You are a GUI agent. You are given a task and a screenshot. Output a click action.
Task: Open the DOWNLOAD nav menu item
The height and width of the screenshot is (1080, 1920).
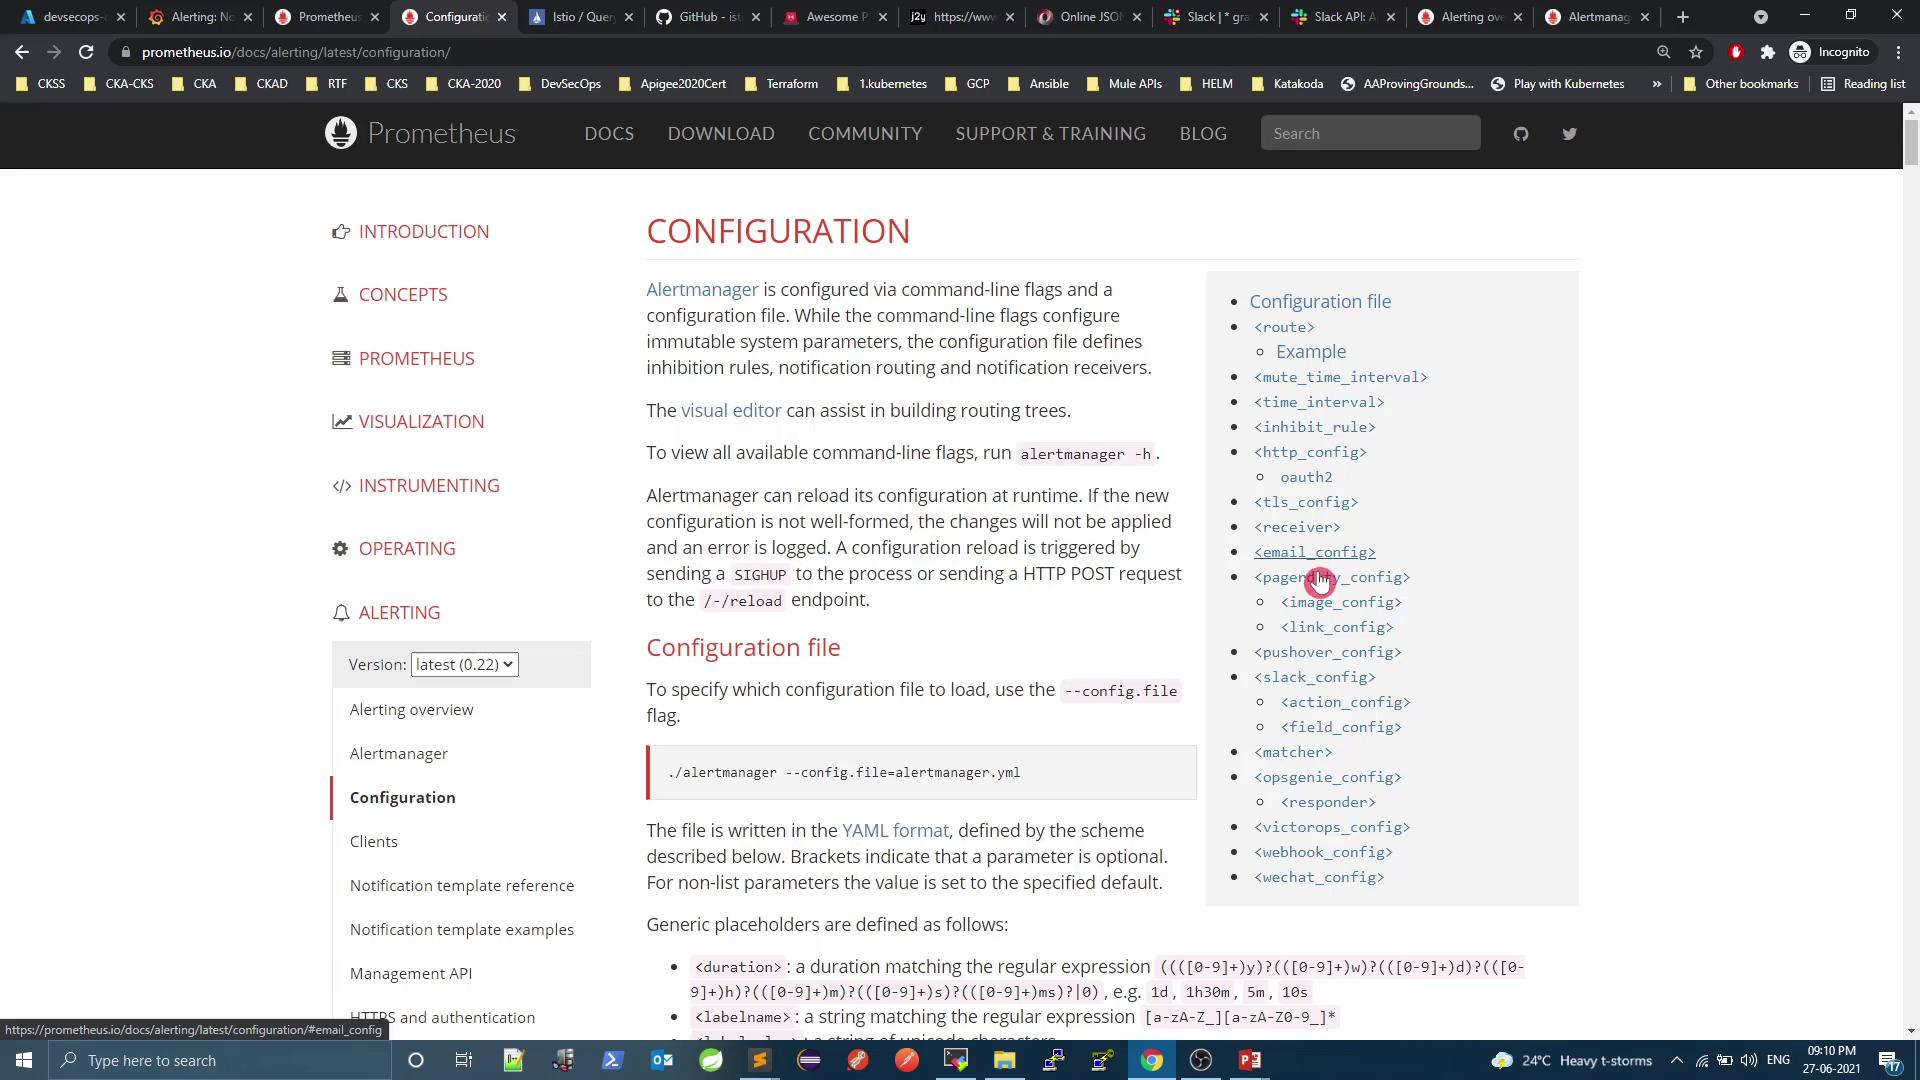[721, 134]
